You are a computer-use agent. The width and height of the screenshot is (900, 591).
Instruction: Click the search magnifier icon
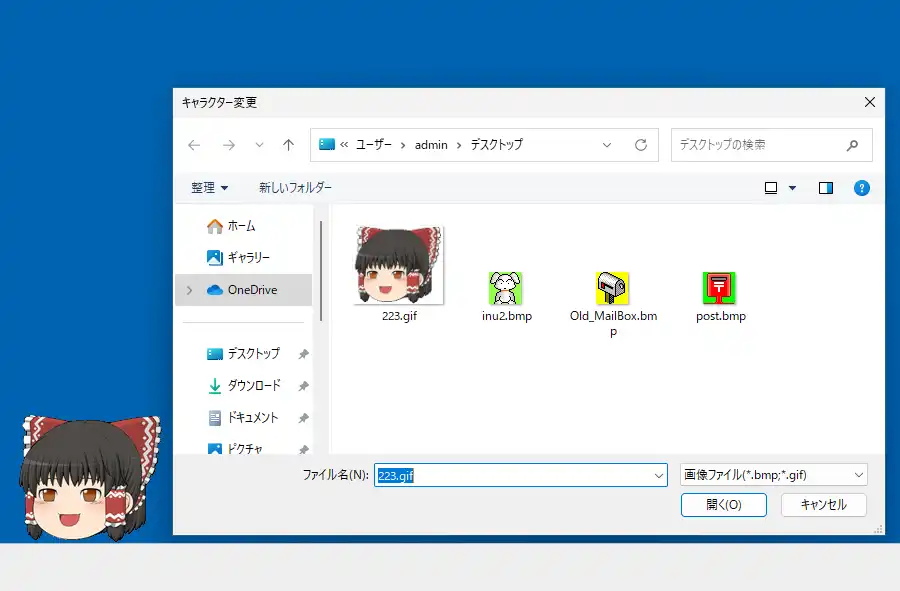tap(852, 145)
